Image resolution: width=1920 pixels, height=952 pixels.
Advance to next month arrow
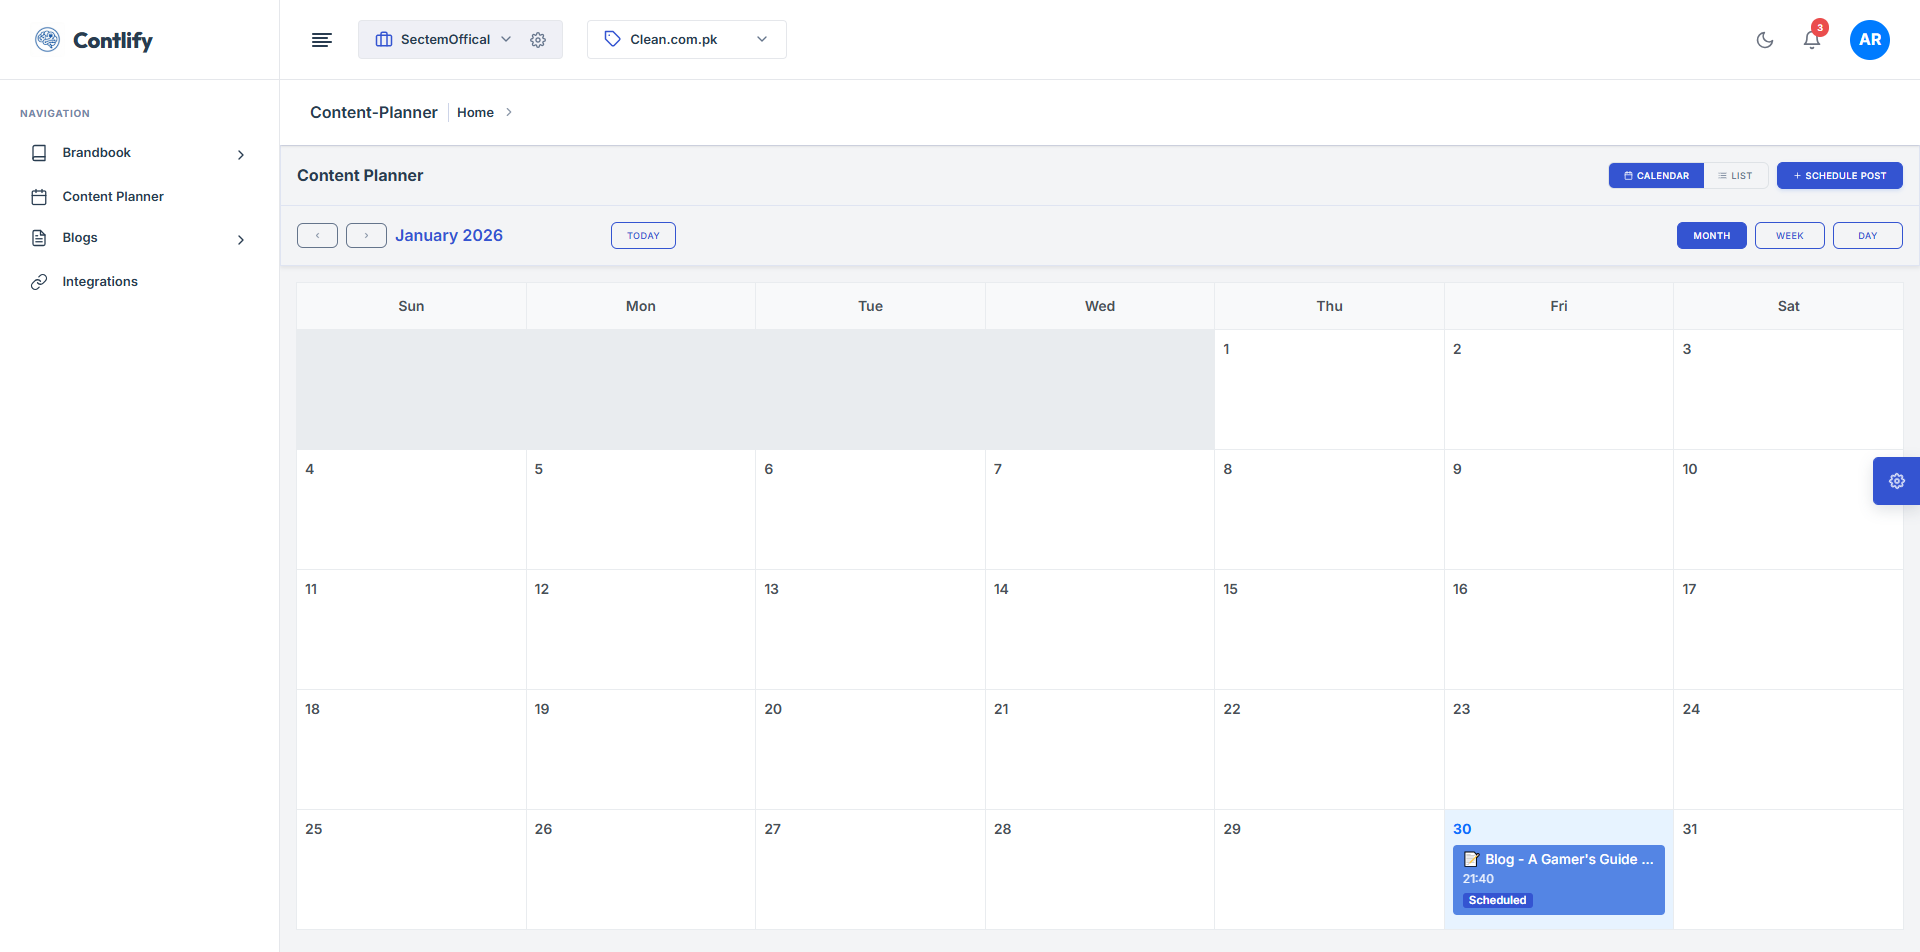(366, 236)
